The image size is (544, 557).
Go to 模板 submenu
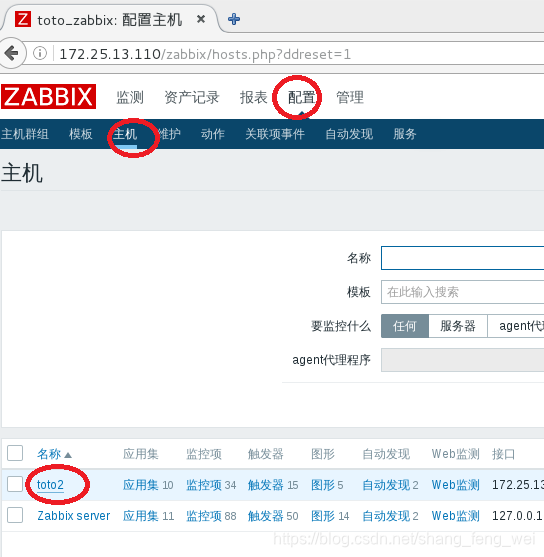[x=81, y=134]
